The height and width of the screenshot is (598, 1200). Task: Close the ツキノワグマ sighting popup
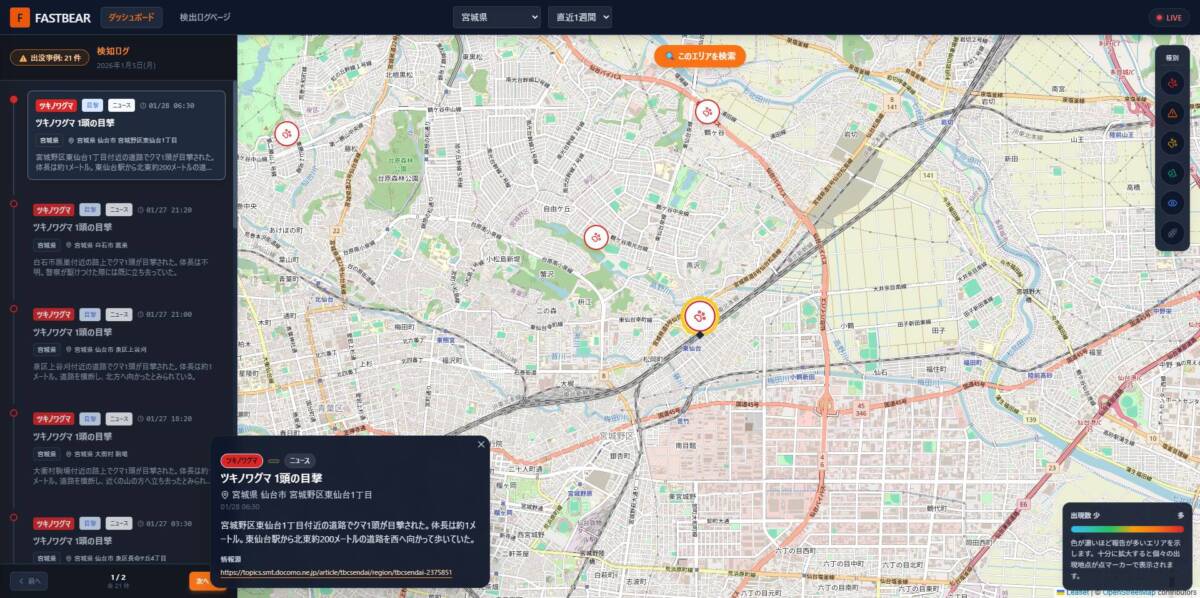481,444
